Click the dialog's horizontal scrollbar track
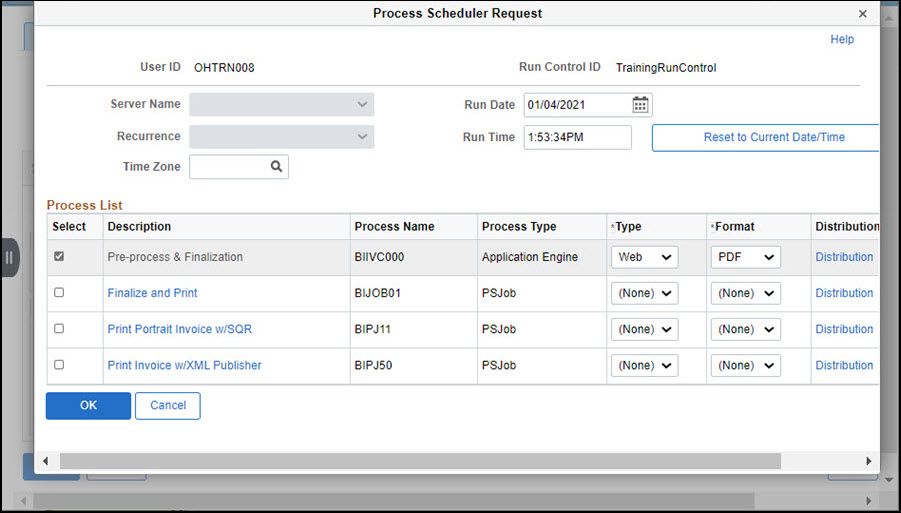The height and width of the screenshot is (513, 901). click(420, 461)
